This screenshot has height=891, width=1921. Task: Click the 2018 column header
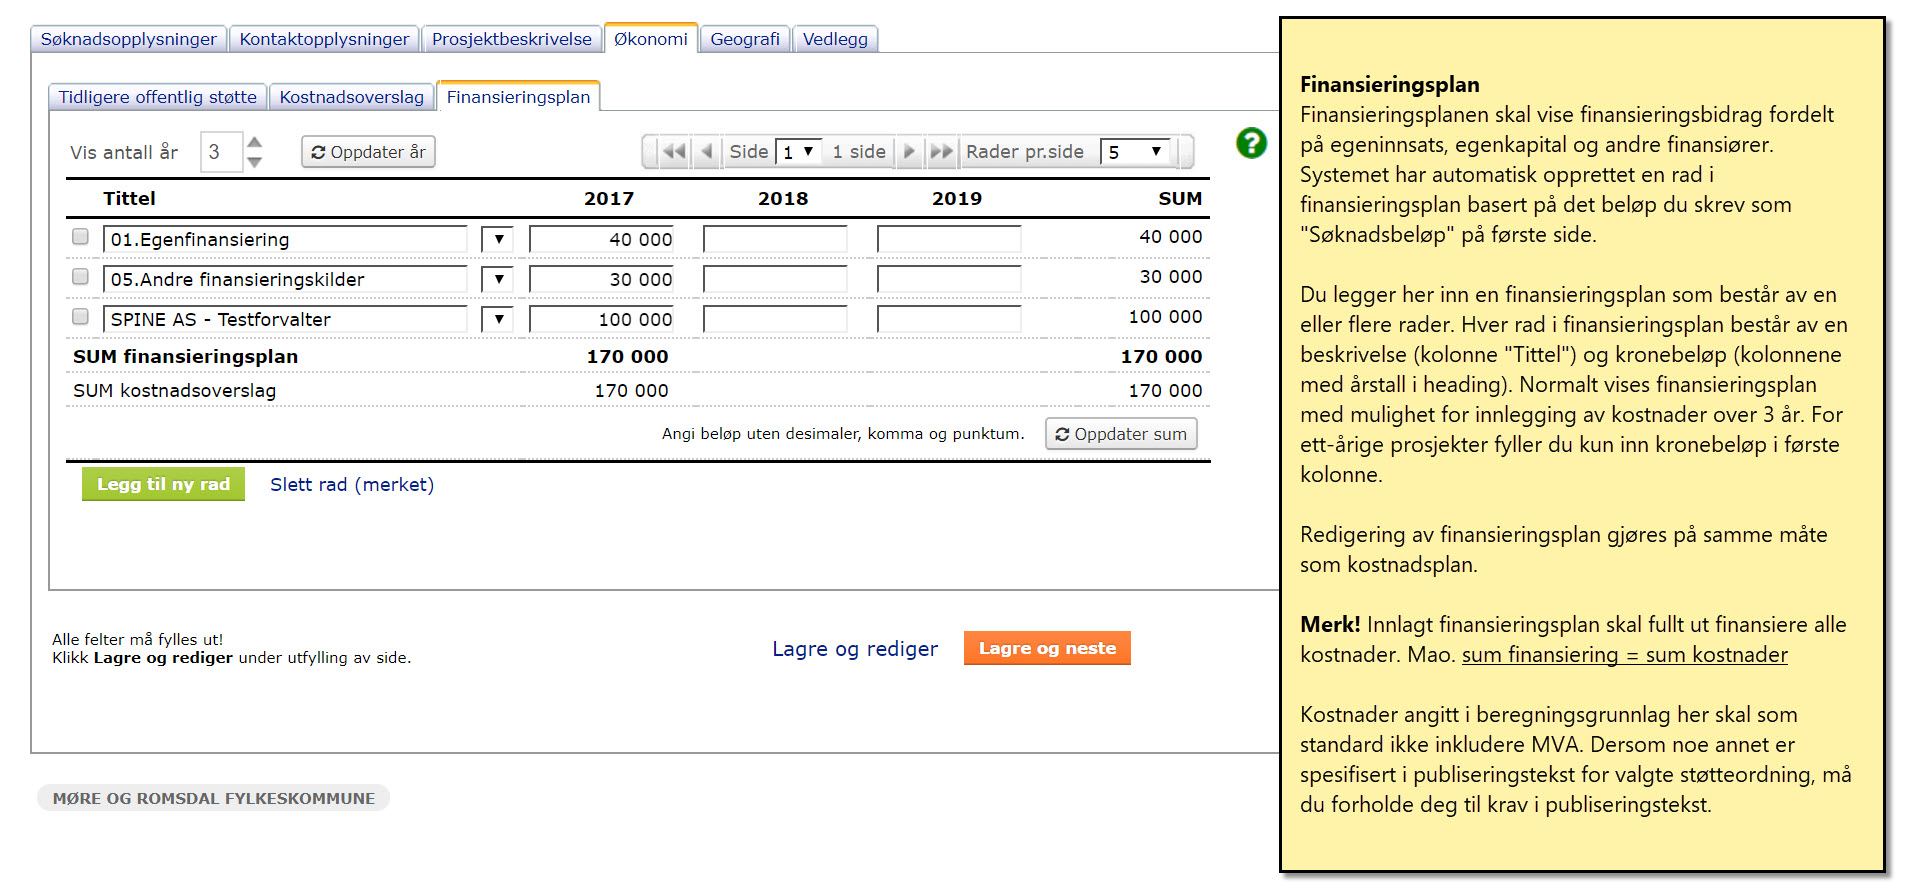[783, 198]
